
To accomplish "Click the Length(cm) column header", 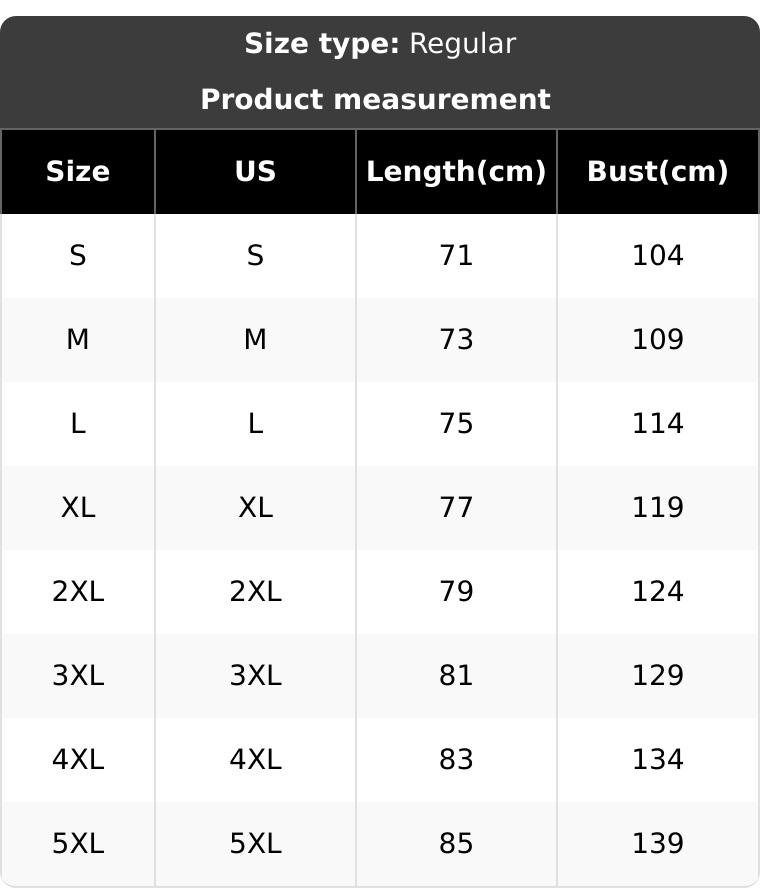I will 456,172.
